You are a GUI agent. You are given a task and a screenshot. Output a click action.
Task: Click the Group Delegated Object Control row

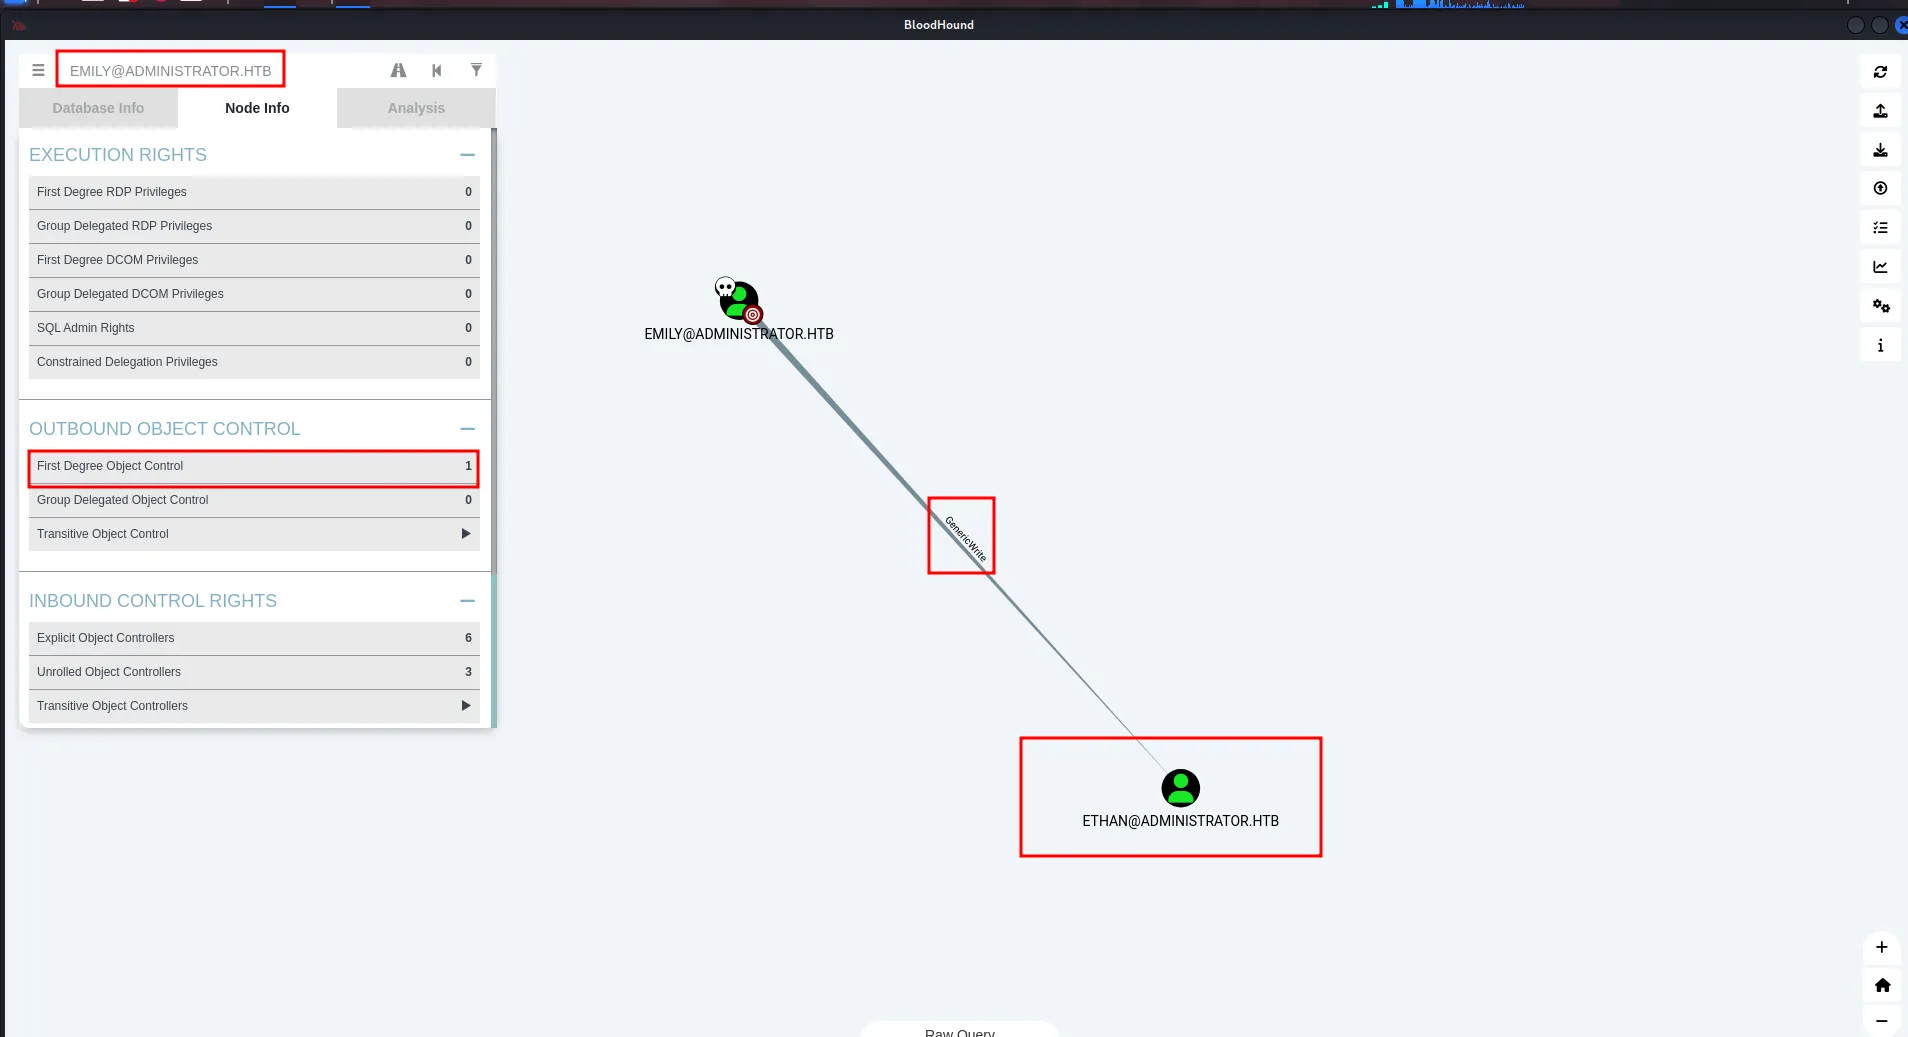(x=254, y=500)
